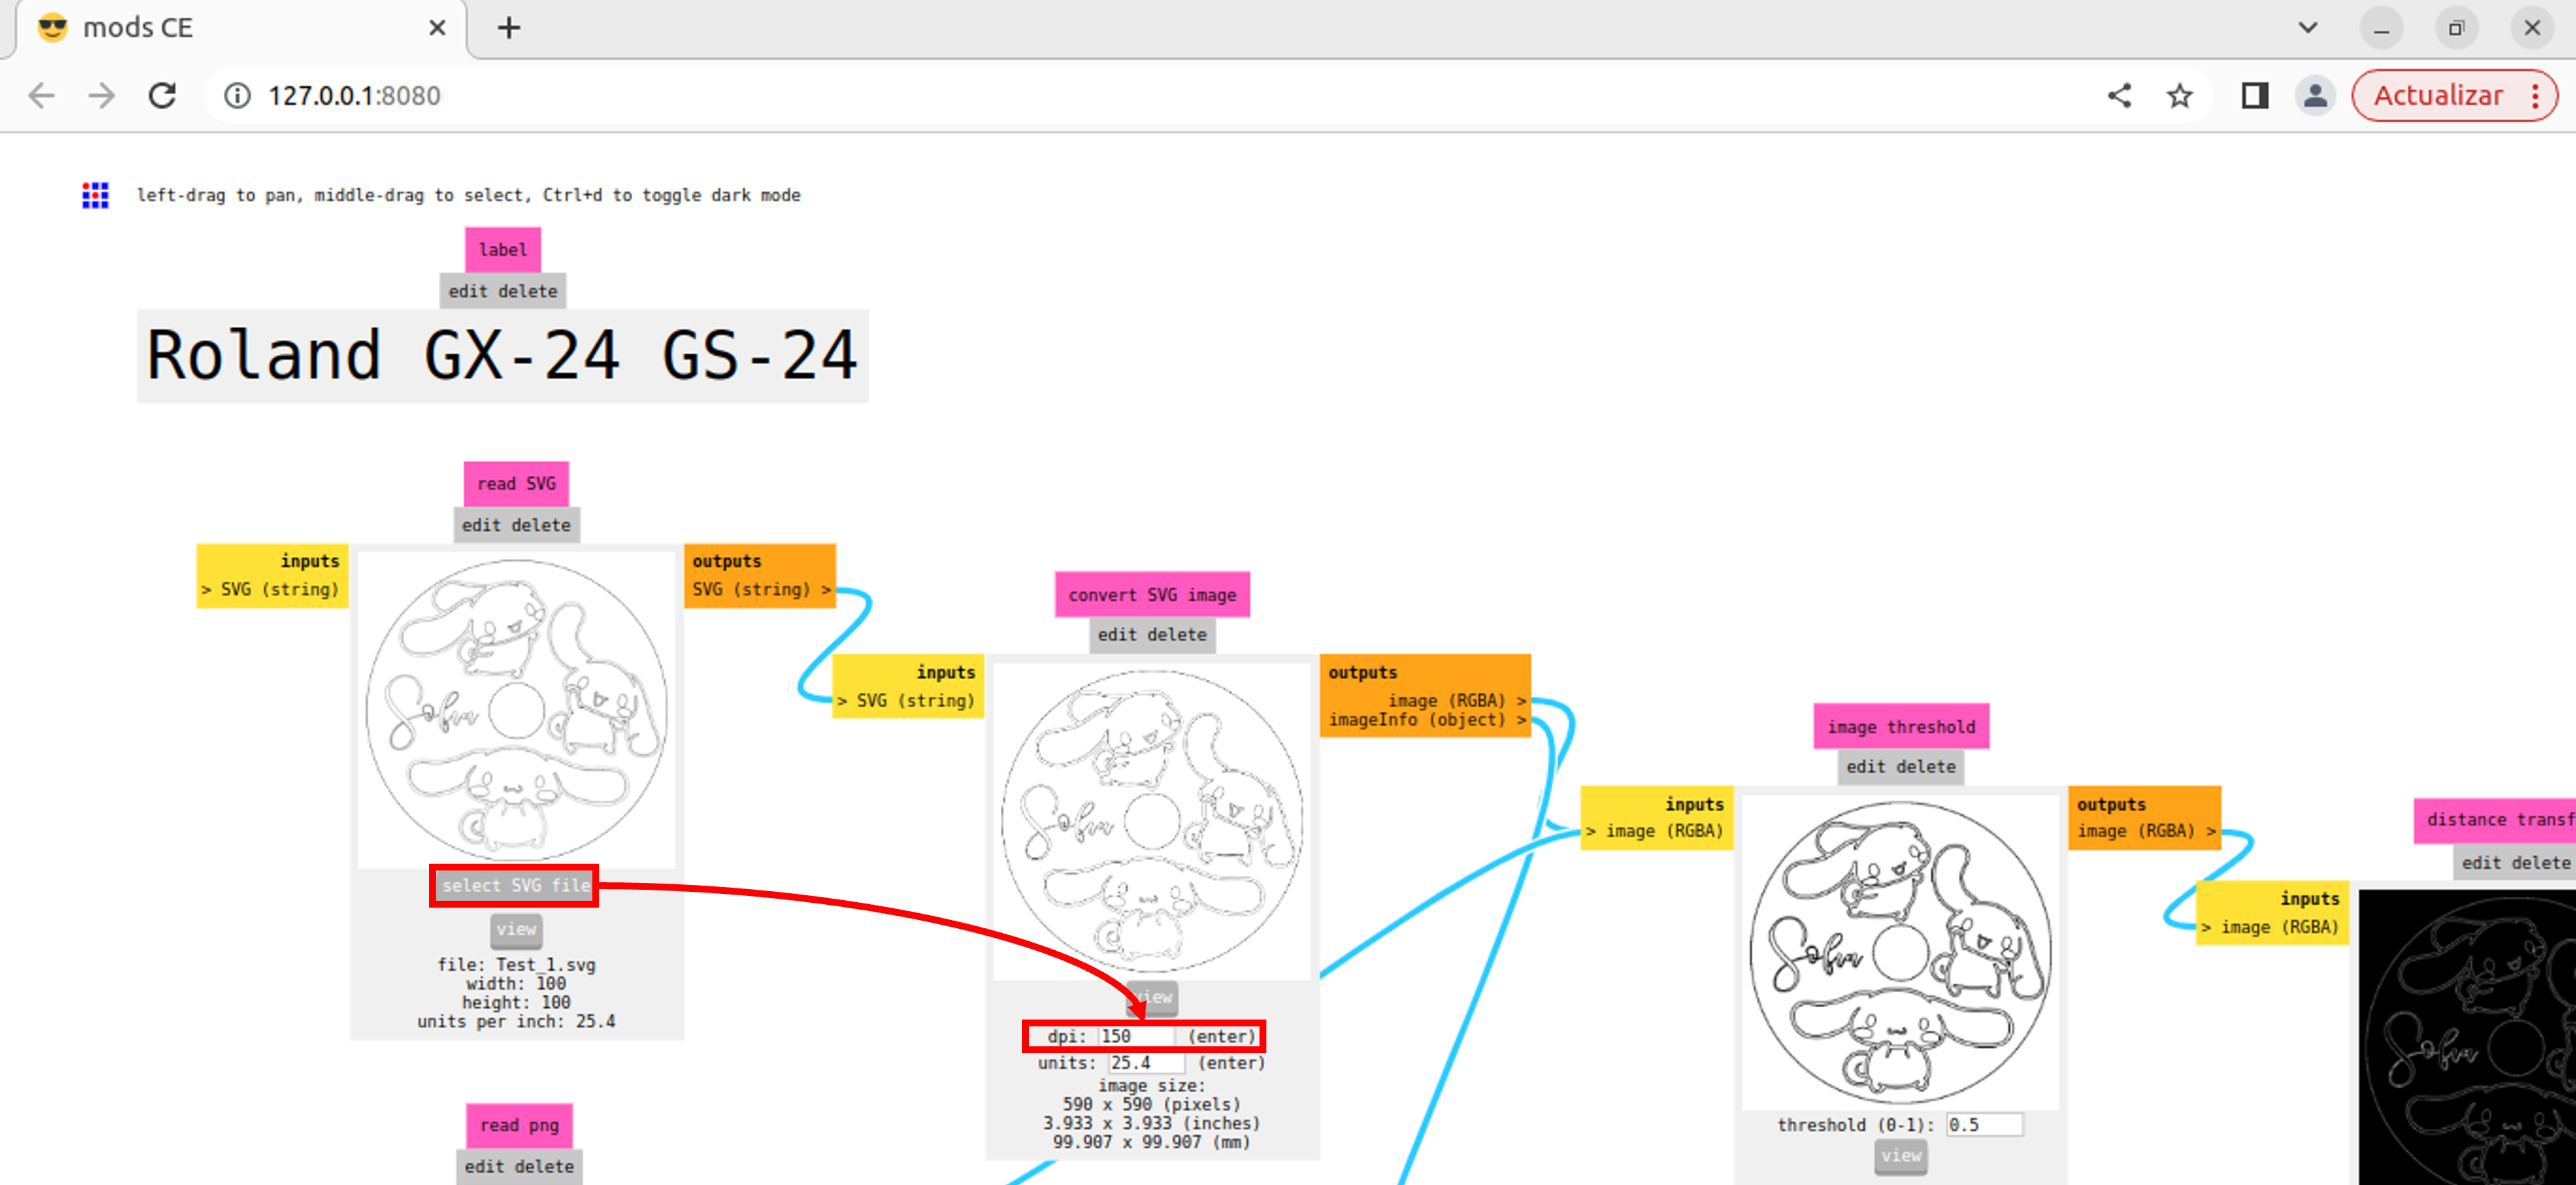2576x1185 pixels.
Task: Click the share page icon
Action: tap(2119, 96)
